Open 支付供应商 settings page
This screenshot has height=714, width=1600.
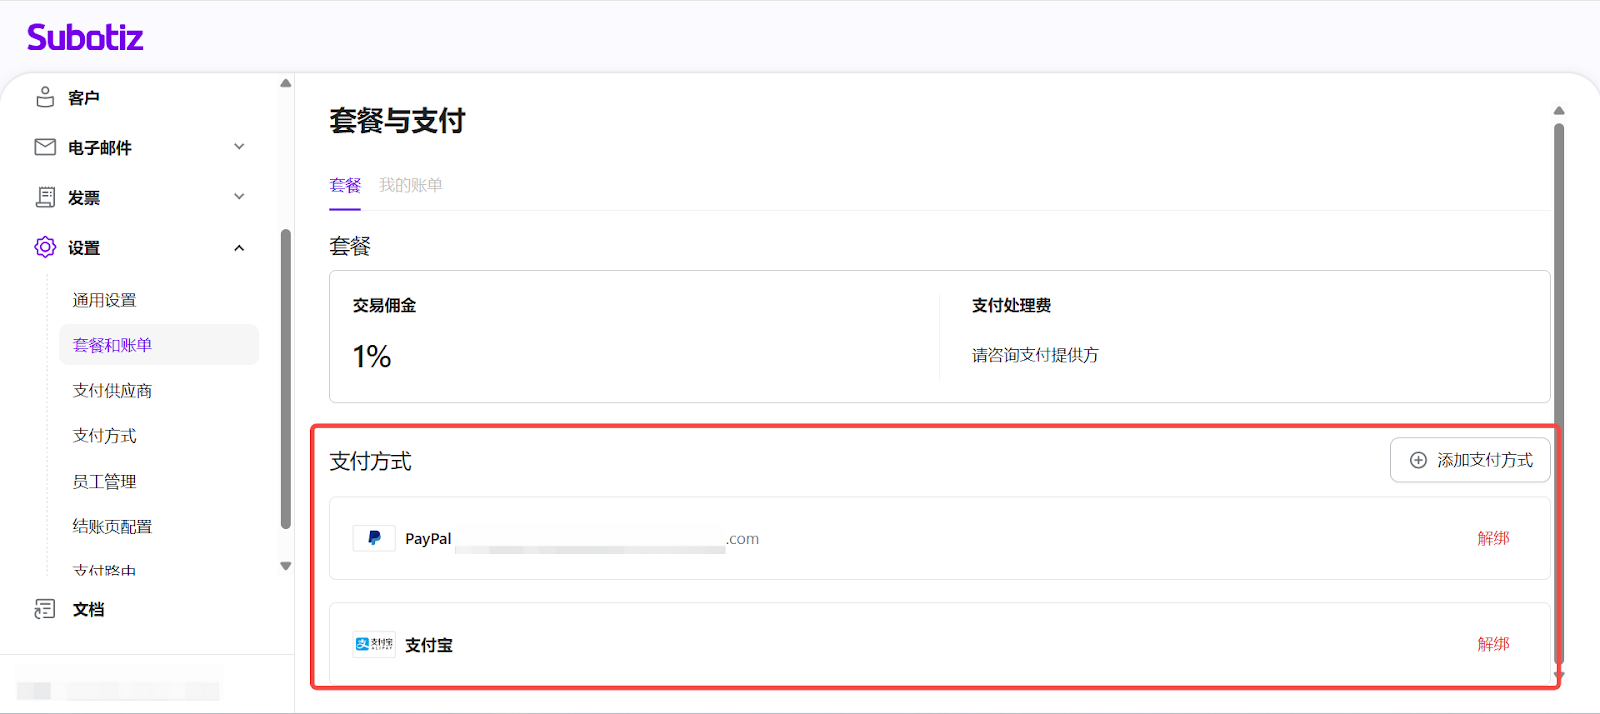click(112, 390)
